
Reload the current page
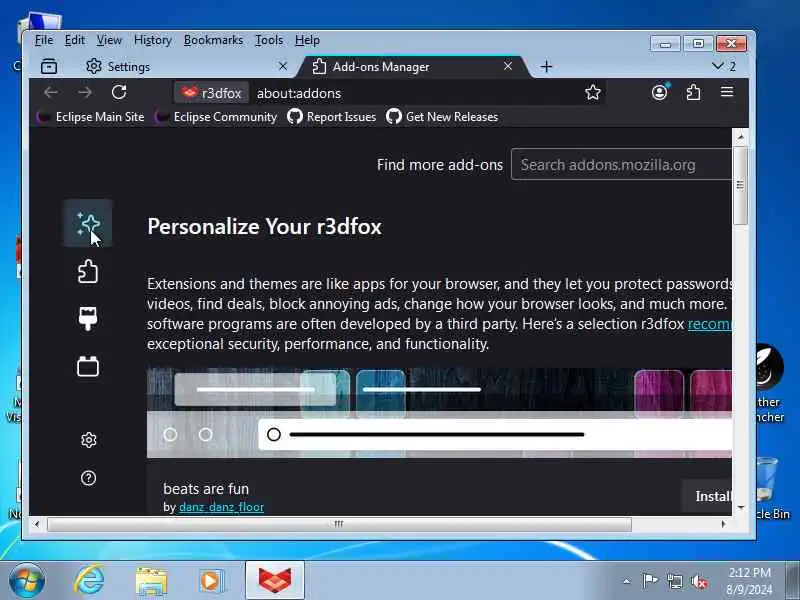coord(119,92)
